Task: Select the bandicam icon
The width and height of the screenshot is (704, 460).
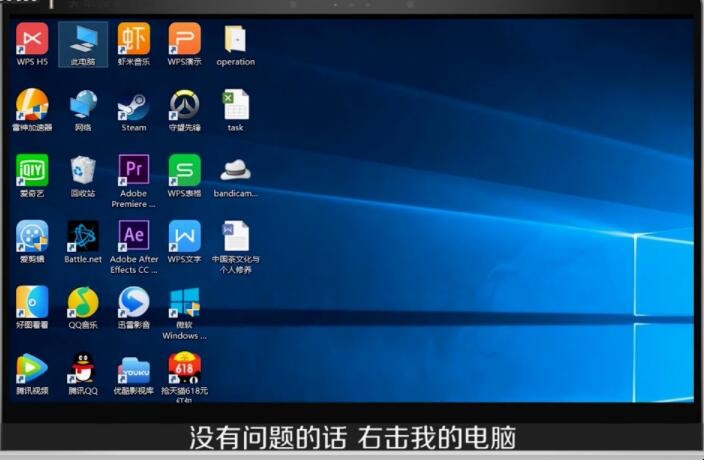Action: [235, 171]
